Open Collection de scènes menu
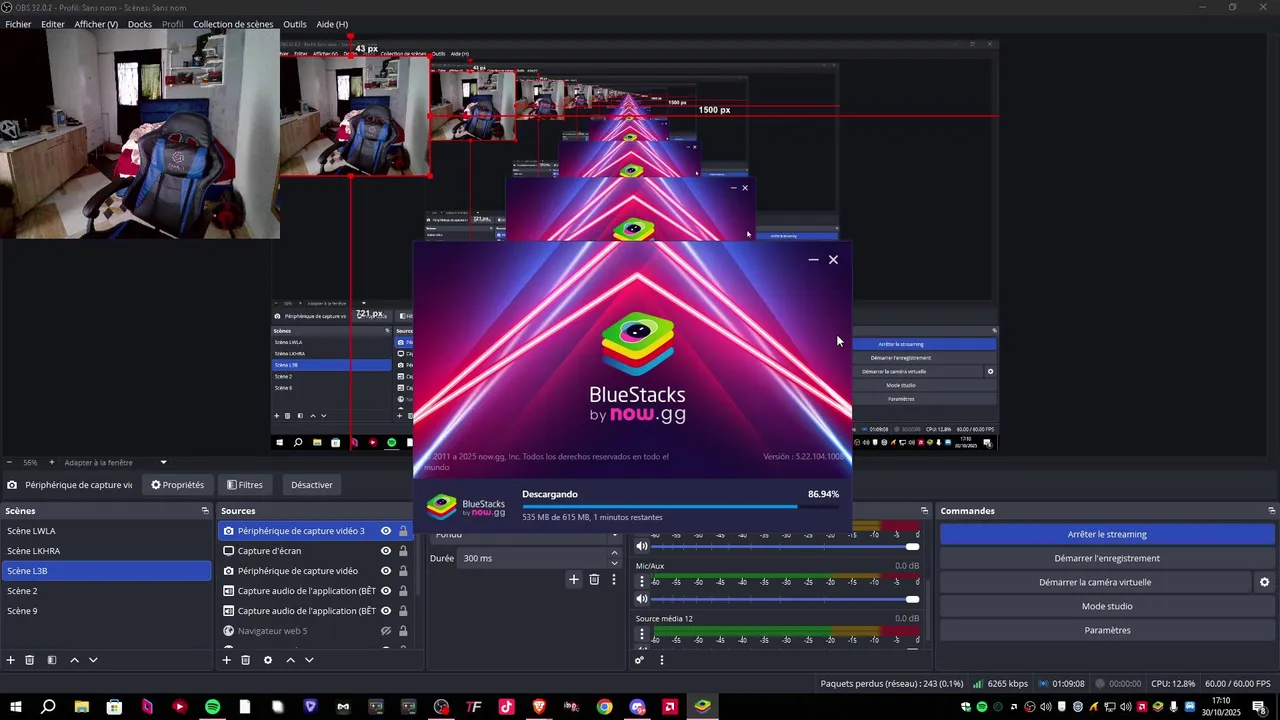The height and width of the screenshot is (720, 1280). 233,24
